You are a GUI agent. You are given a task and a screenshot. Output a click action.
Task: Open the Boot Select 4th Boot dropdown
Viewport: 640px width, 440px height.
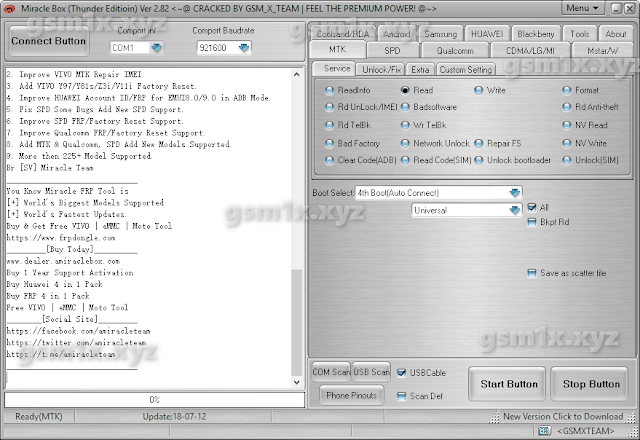(515, 193)
